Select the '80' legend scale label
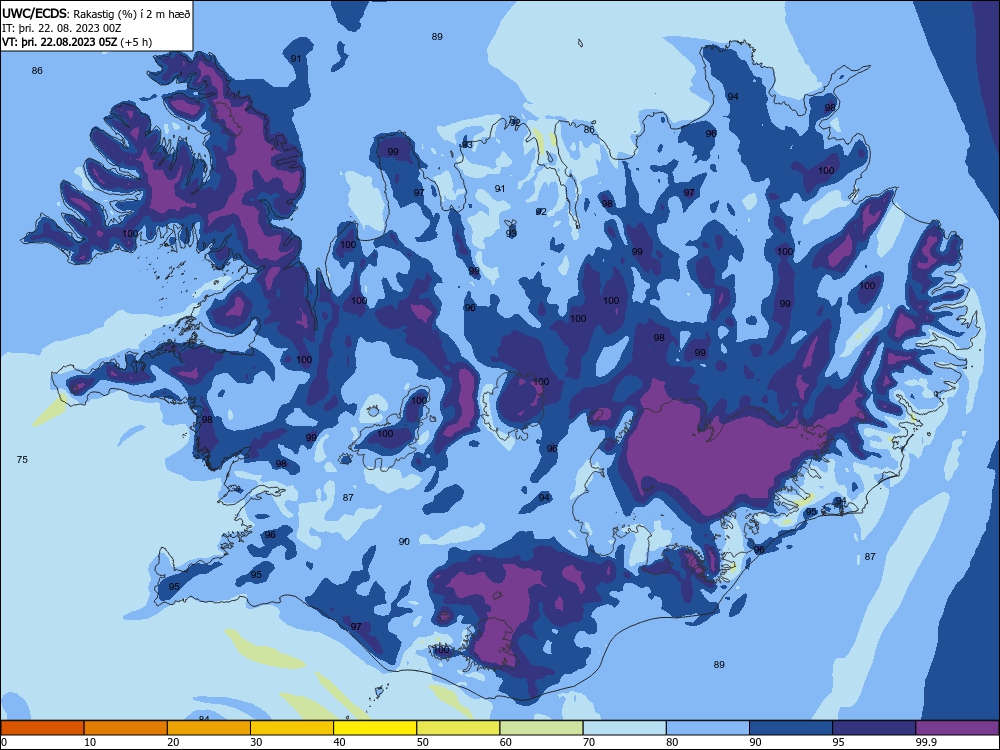Image resolution: width=1000 pixels, height=750 pixels. click(x=673, y=742)
